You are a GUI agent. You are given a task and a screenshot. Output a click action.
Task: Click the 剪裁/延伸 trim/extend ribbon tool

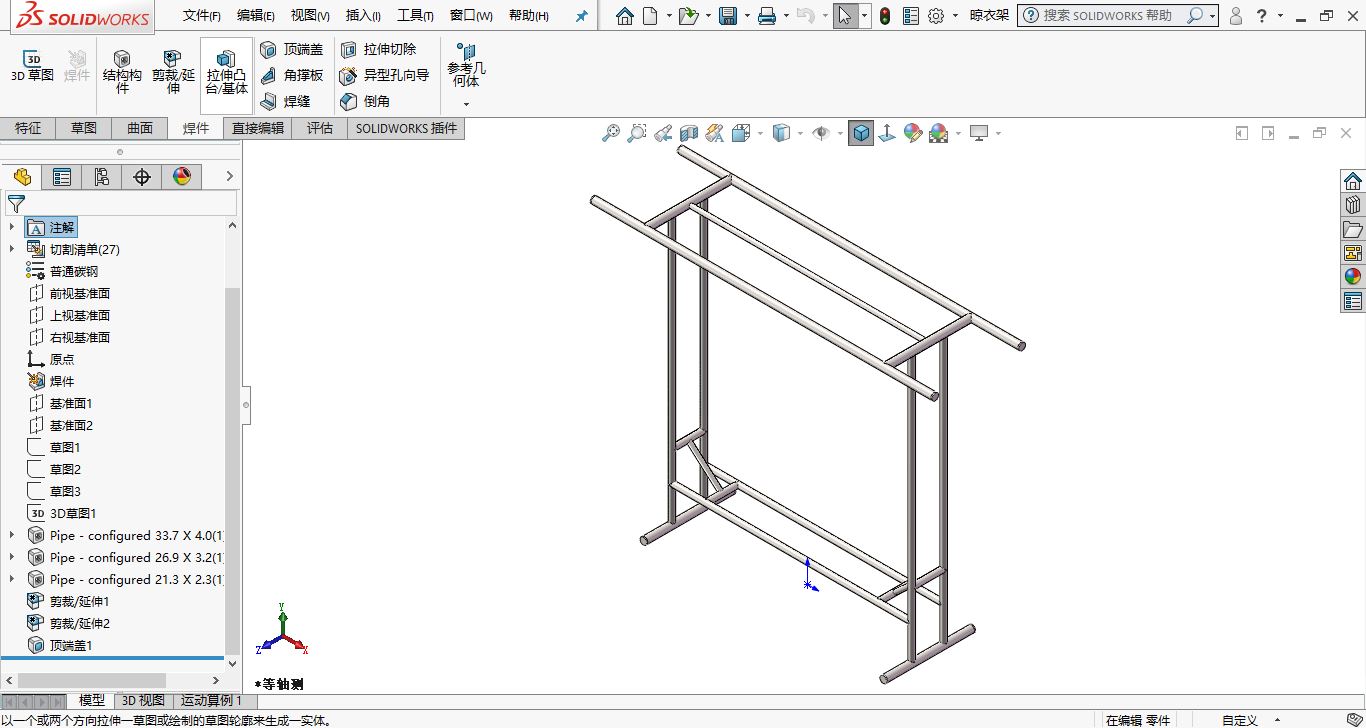(173, 72)
